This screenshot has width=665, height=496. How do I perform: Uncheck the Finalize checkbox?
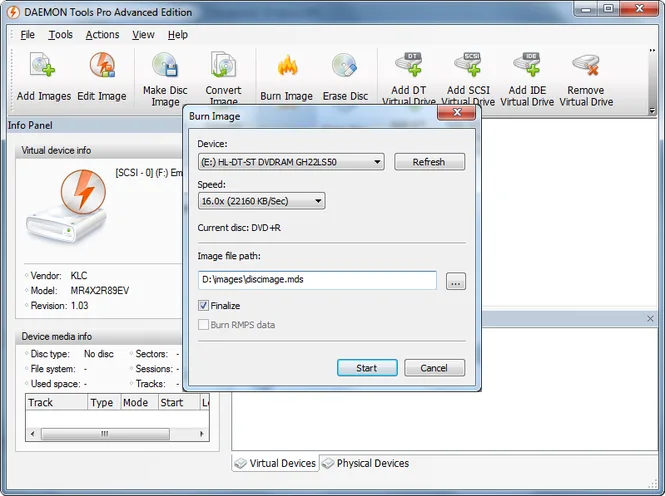tap(203, 305)
